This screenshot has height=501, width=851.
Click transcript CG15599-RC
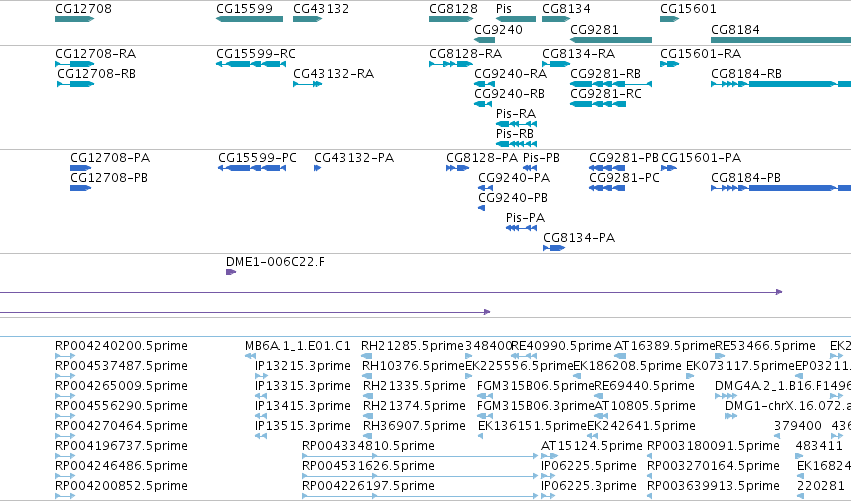pyautogui.click(x=251, y=64)
